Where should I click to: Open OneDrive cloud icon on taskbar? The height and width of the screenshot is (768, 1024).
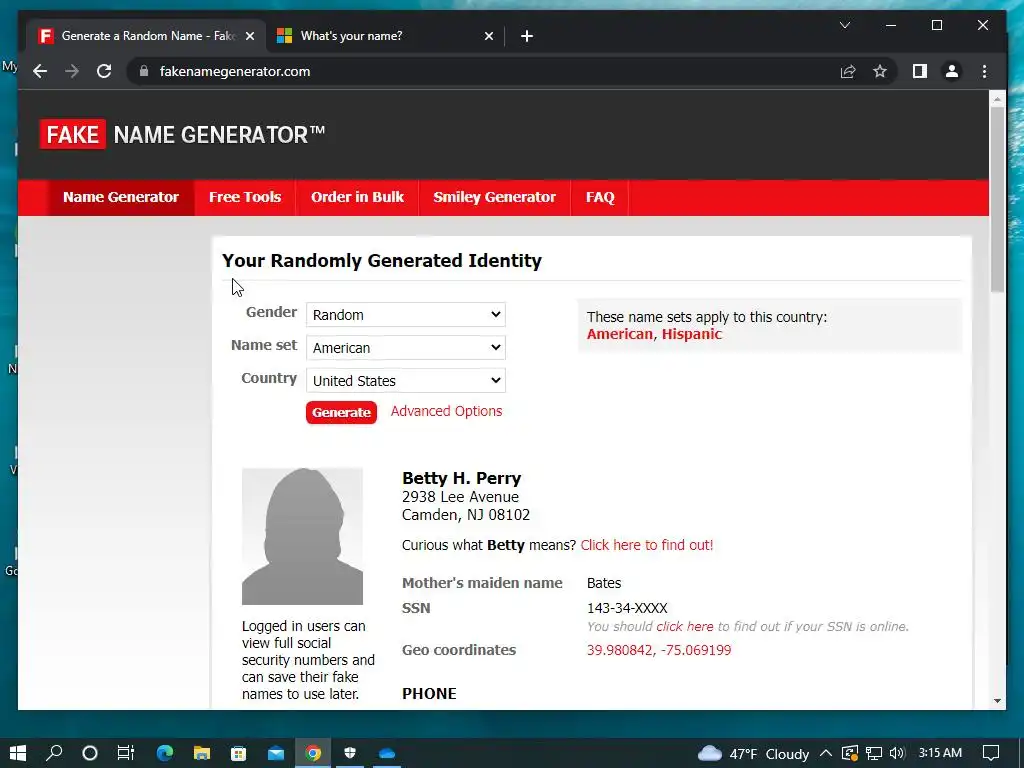[387, 753]
